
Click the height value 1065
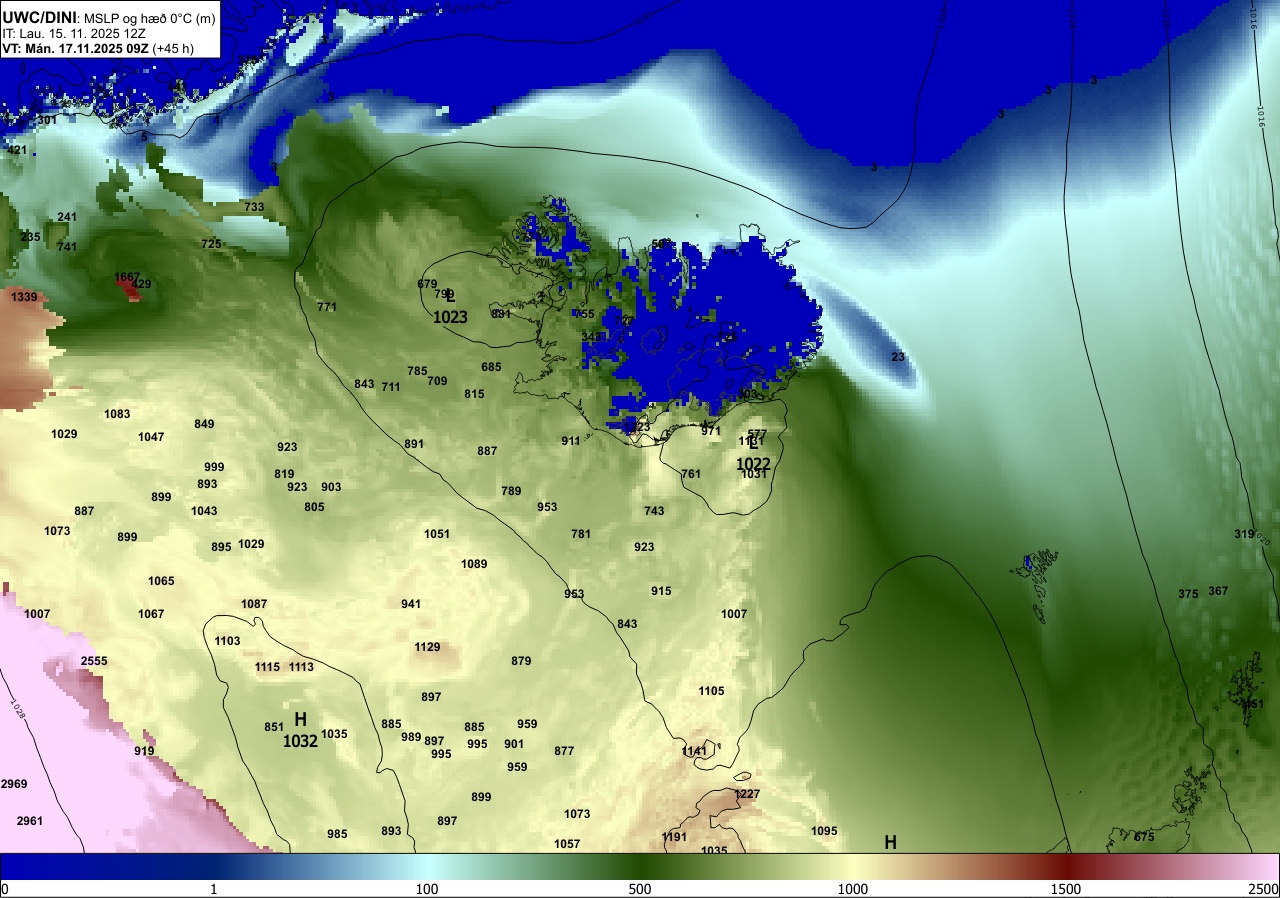(161, 581)
